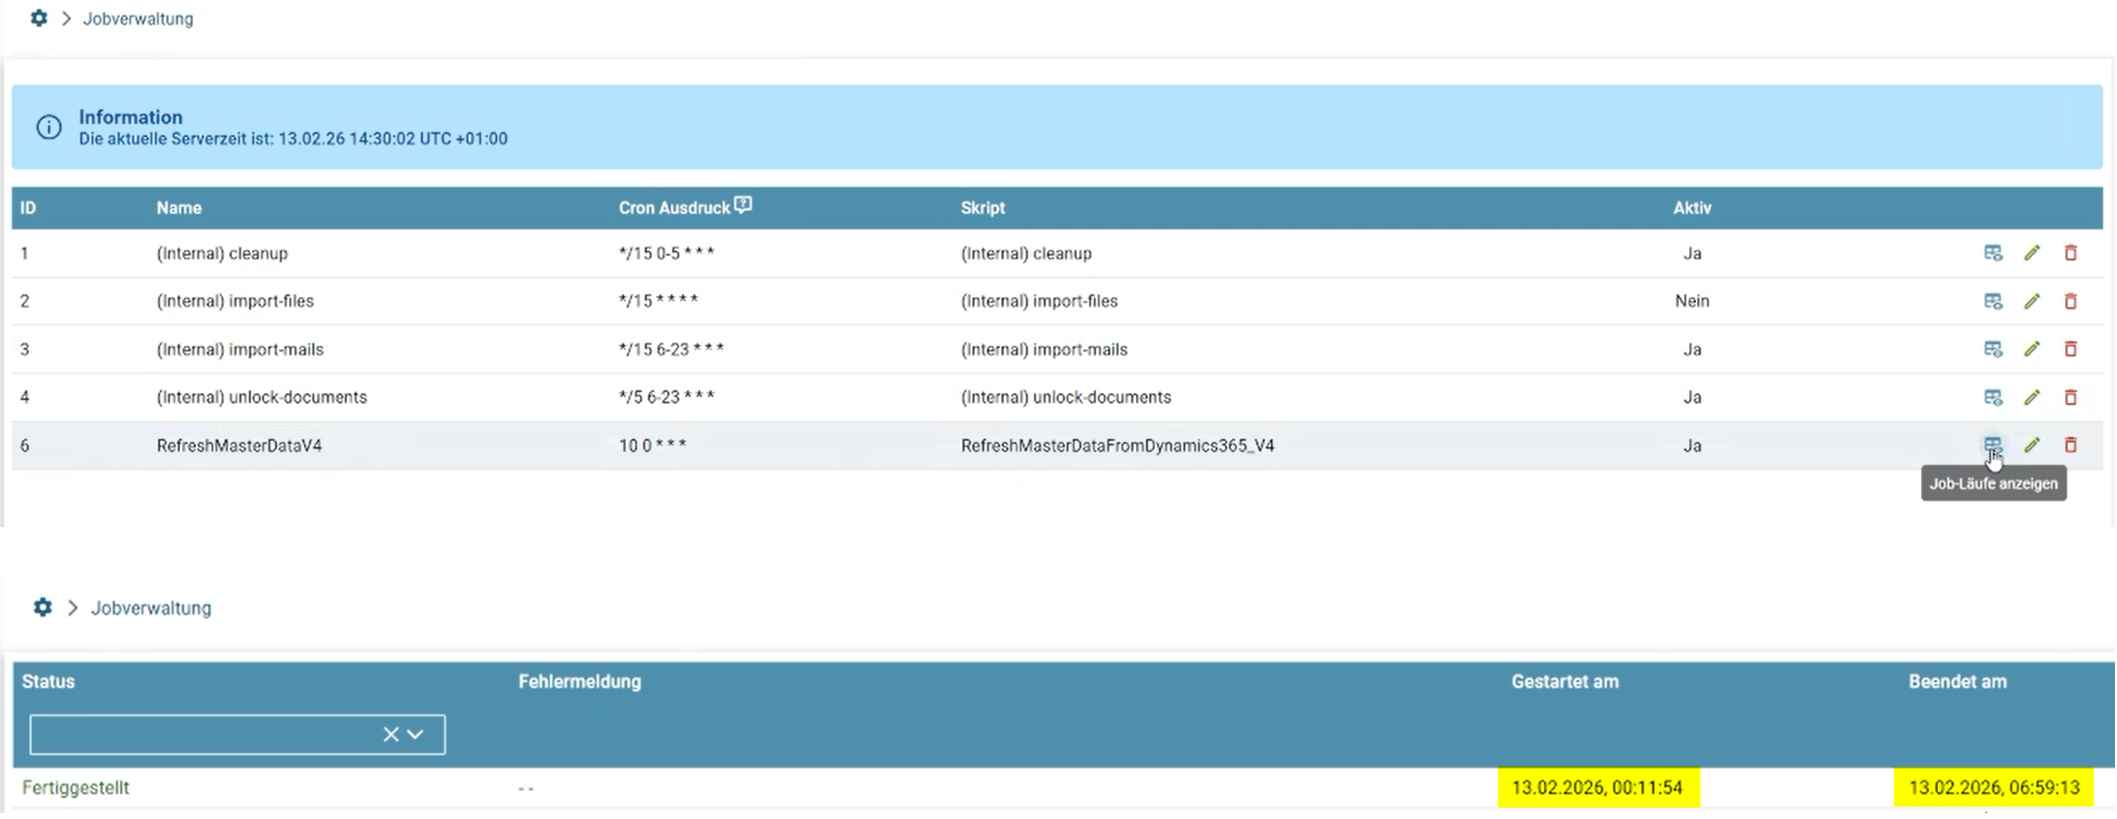Show job runs for the import-mails job
This screenshot has width=2117, height=819.
click(1992, 349)
